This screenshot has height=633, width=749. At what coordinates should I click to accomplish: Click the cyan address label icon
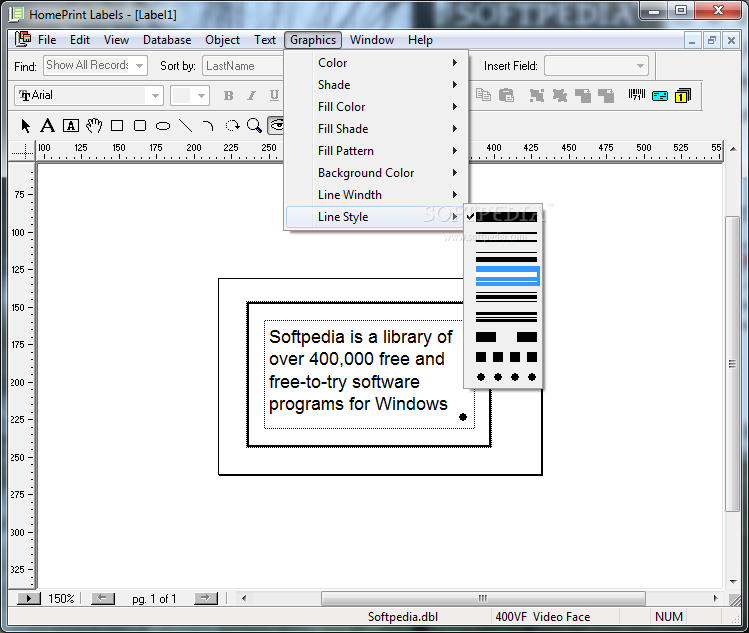pos(660,96)
